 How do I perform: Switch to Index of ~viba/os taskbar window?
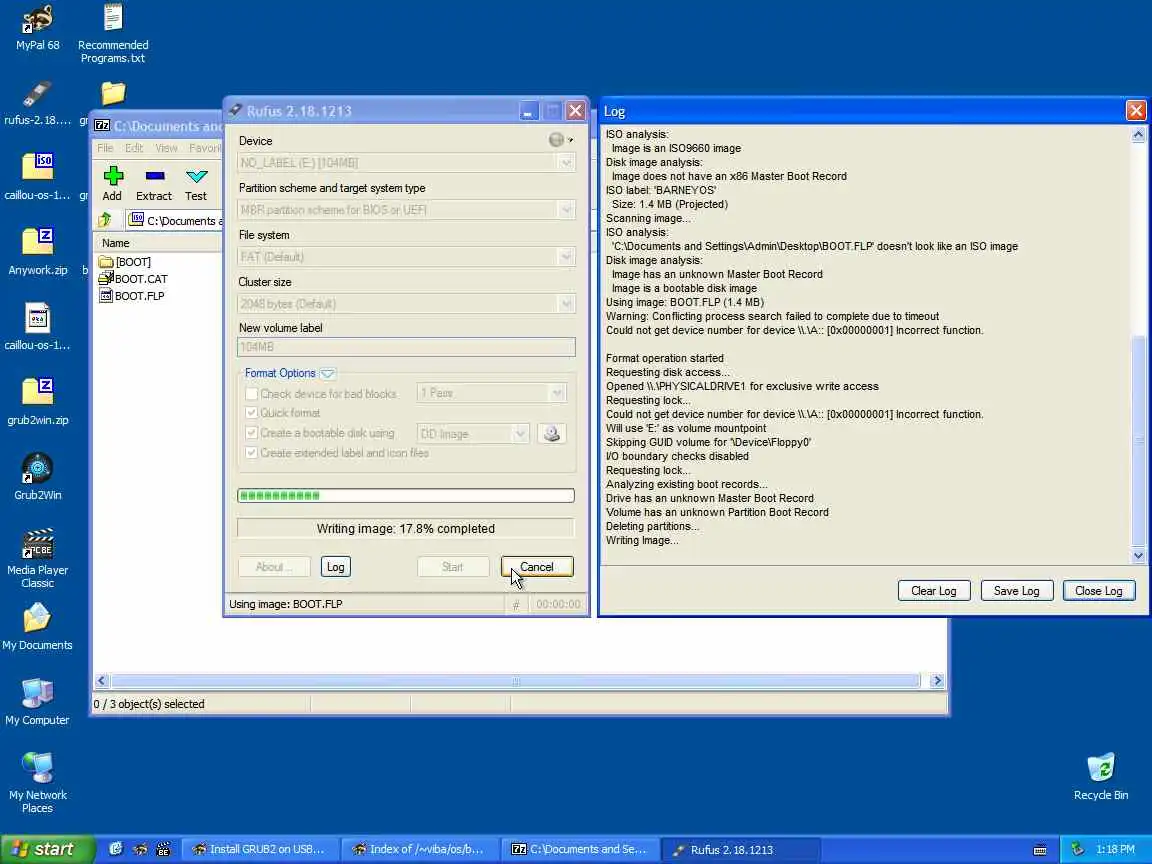(419, 849)
